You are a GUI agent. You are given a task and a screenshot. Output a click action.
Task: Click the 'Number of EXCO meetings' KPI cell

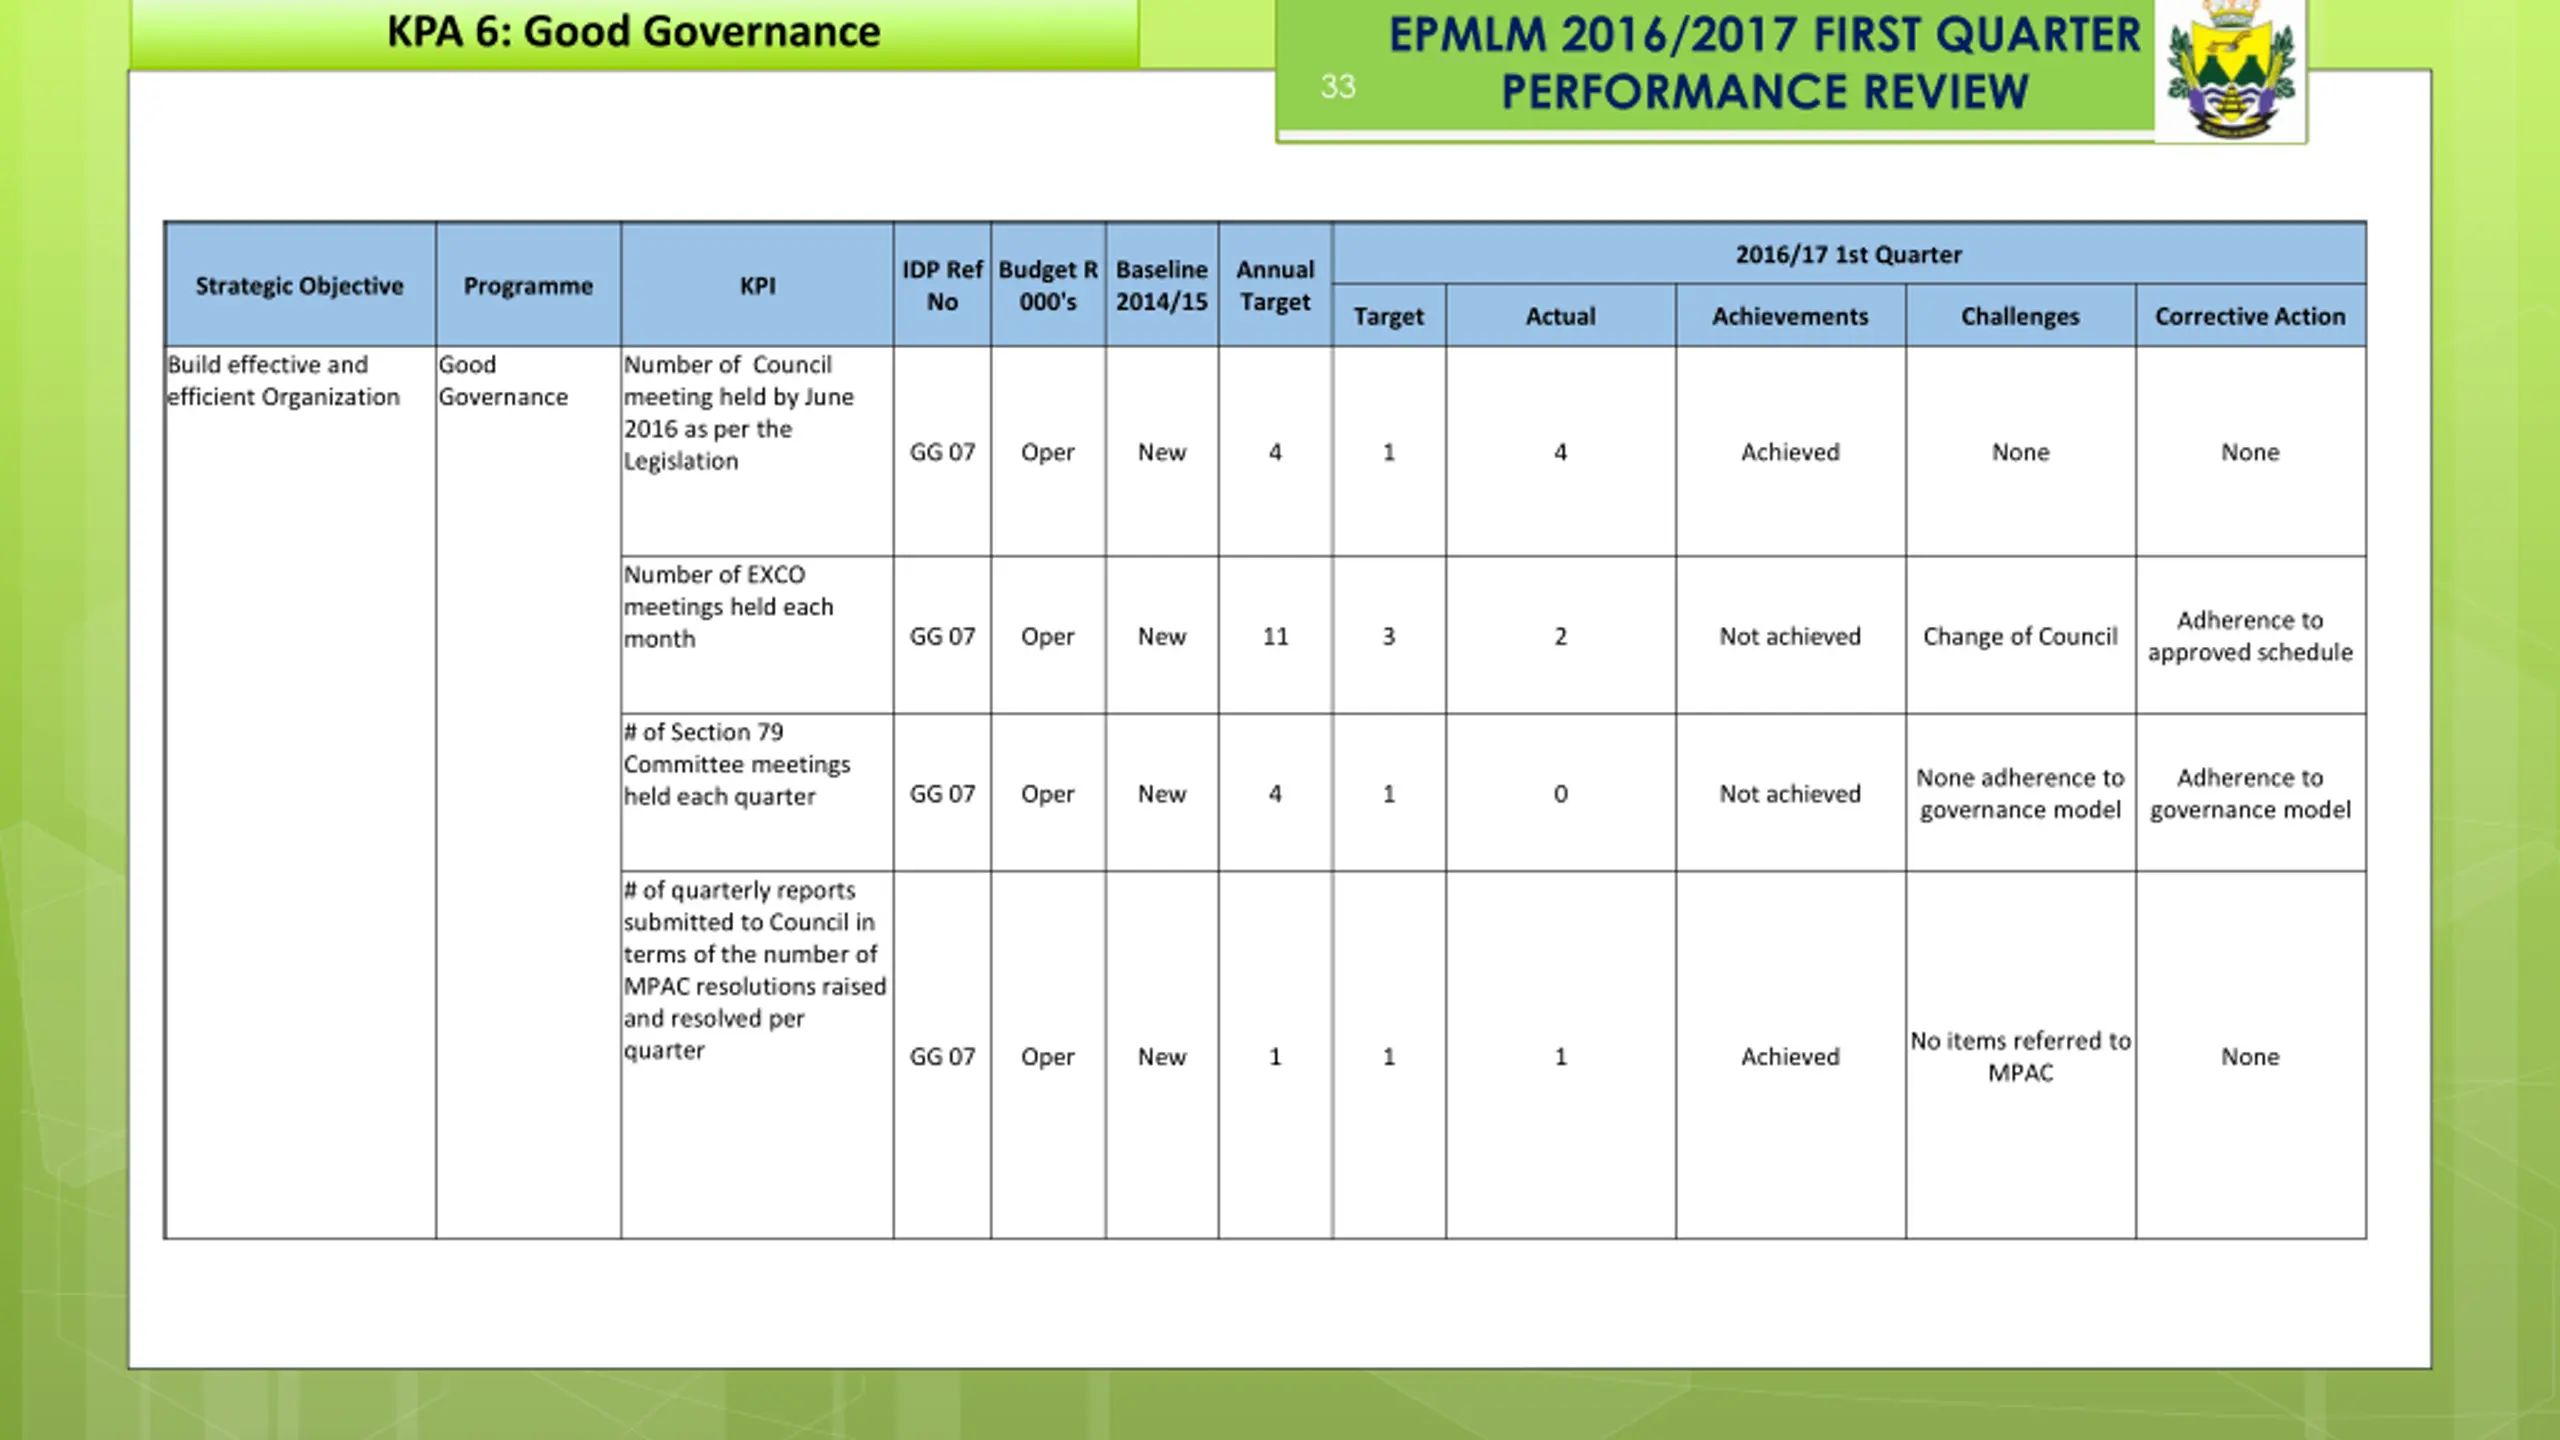point(757,635)
